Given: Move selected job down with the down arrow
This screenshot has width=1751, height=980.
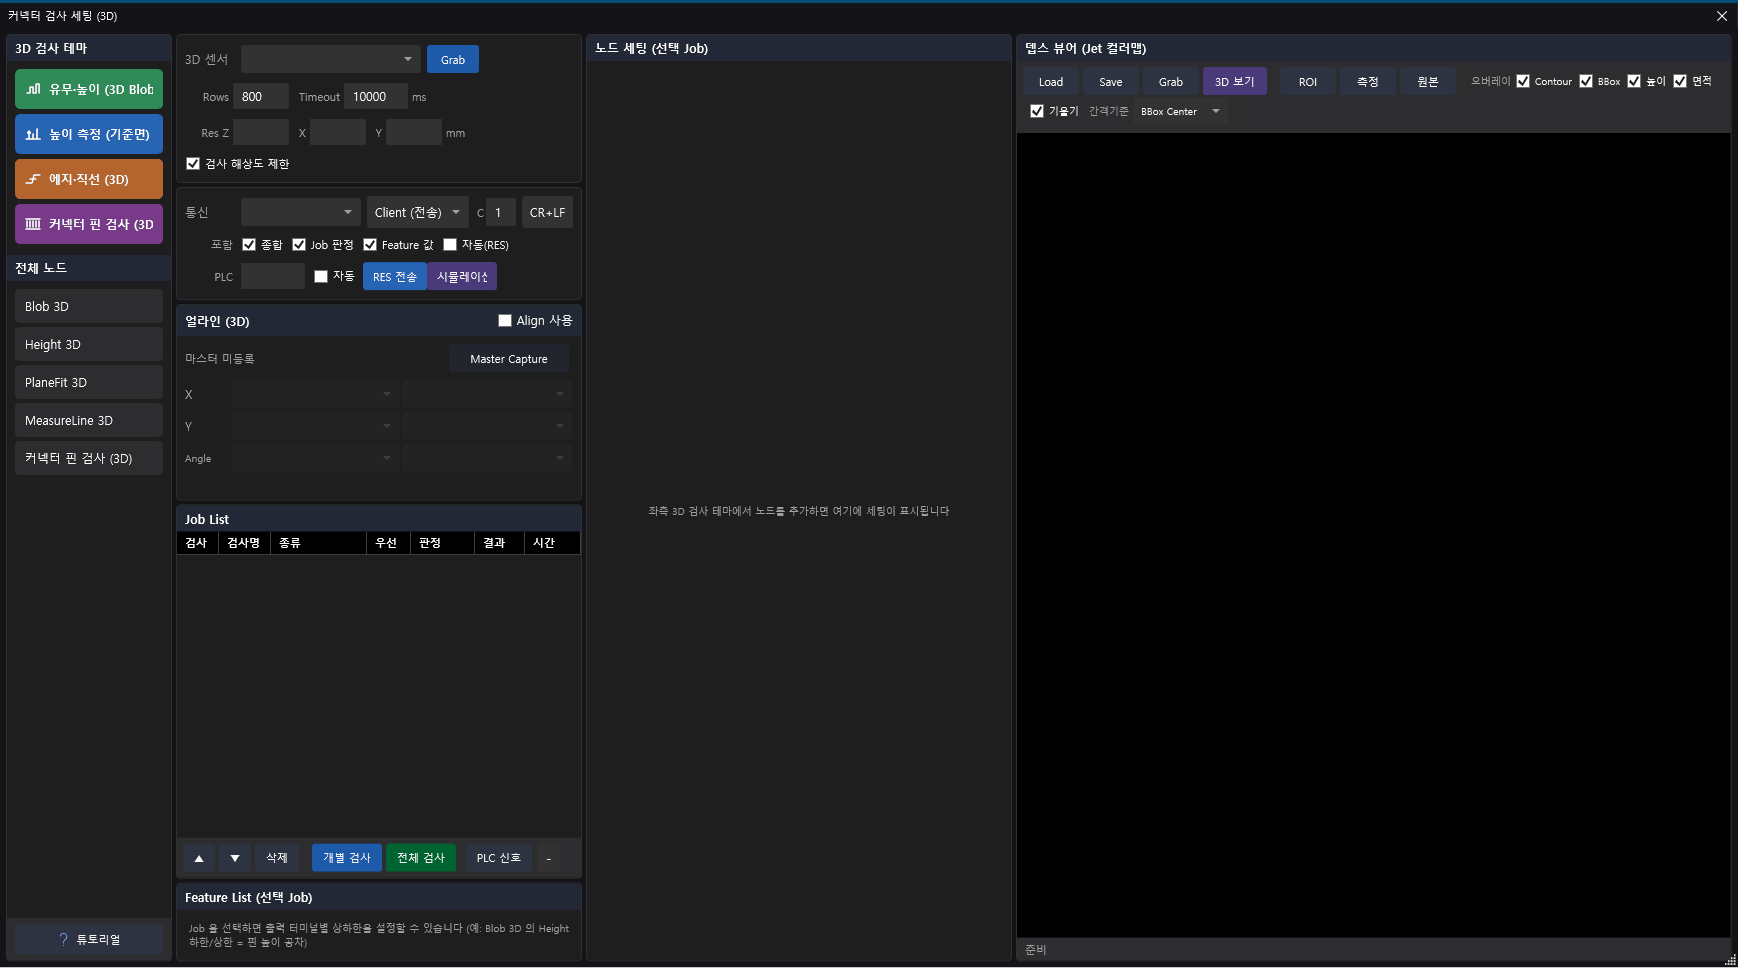Looking at the screenshot, I should [x=235, y=858].
